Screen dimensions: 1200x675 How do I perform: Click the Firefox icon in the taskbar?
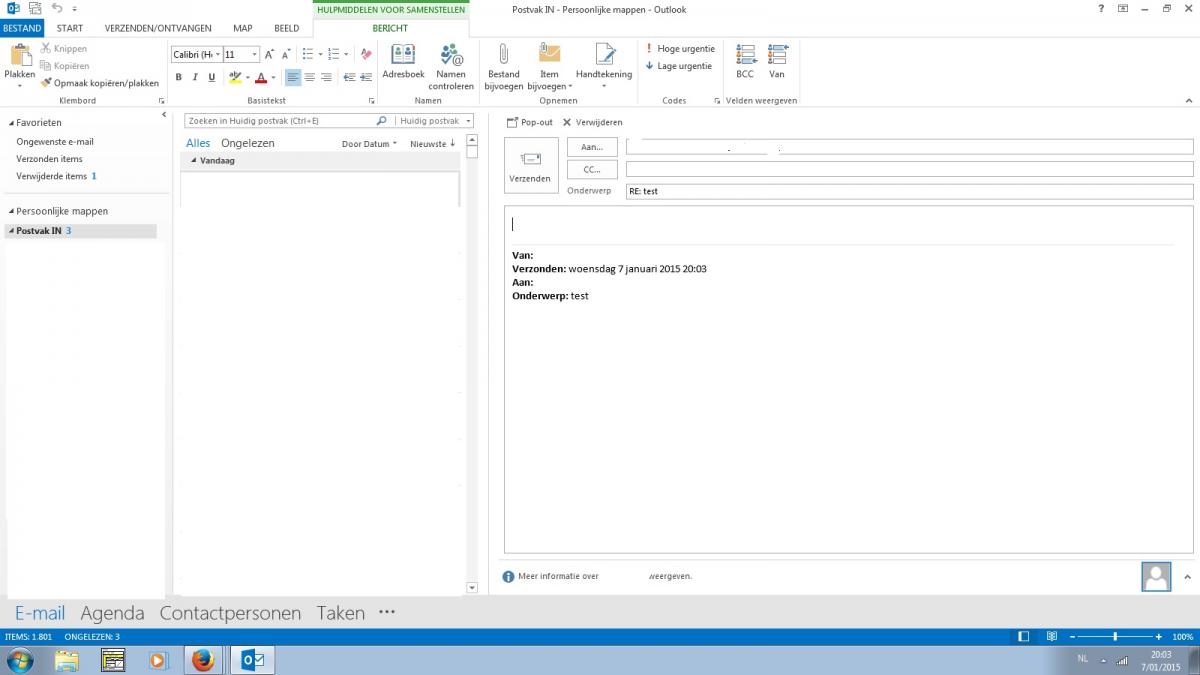tap(203, 660)
